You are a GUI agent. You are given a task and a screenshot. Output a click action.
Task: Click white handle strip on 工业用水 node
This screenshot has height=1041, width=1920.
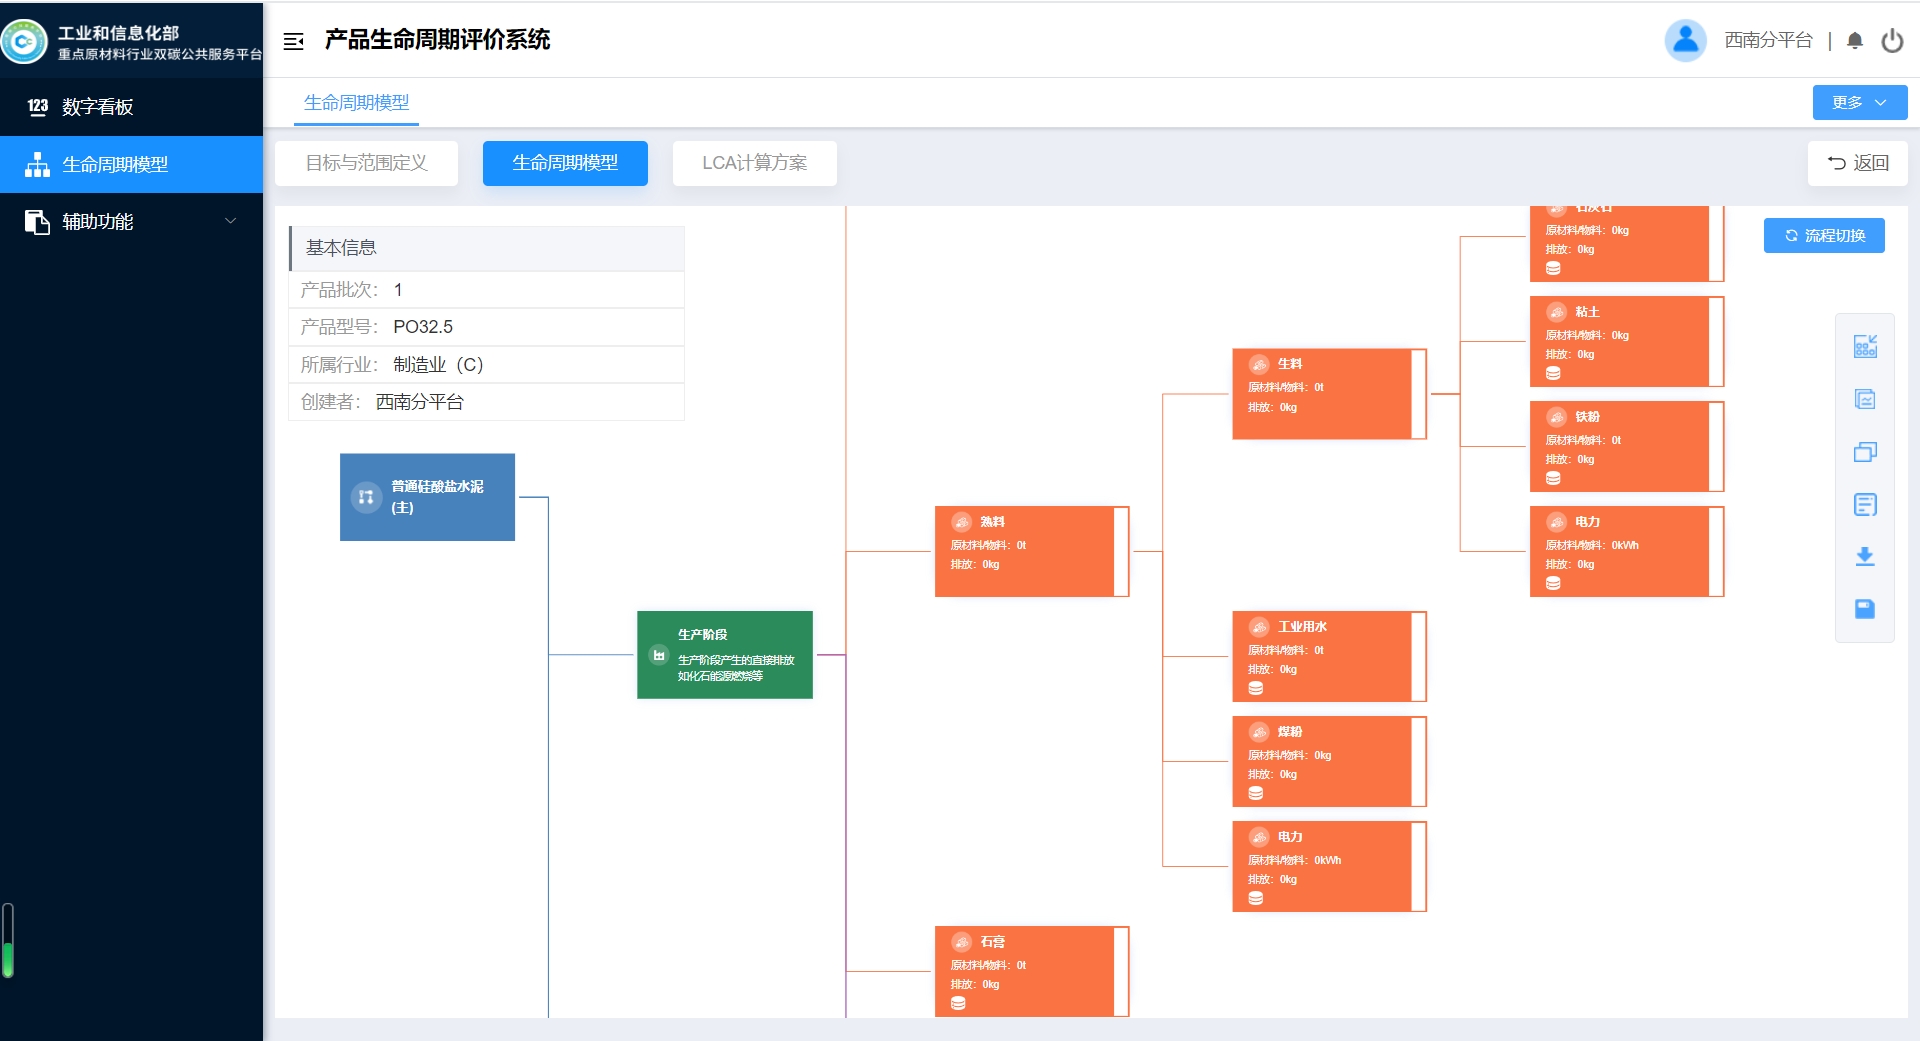(x=1418, y=656)
